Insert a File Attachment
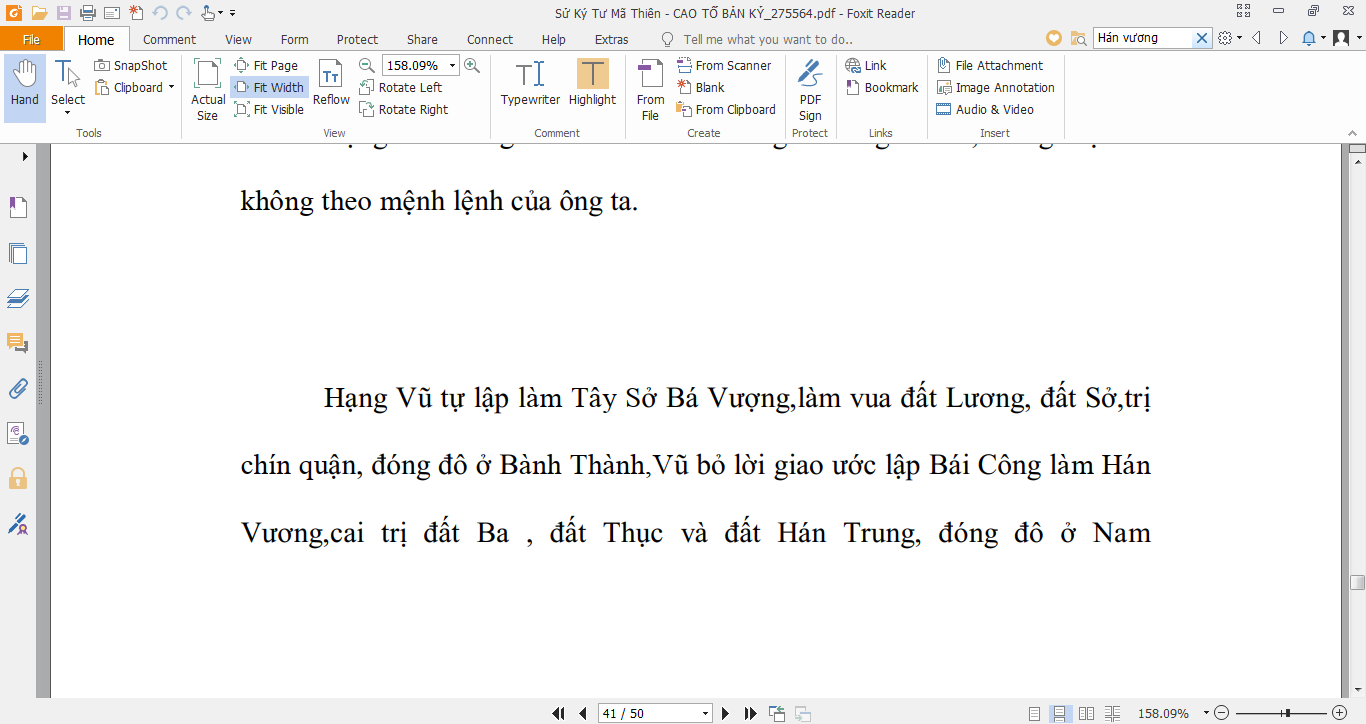The width and height of the screenshot is (1366, 724). [x=989, y=65]
